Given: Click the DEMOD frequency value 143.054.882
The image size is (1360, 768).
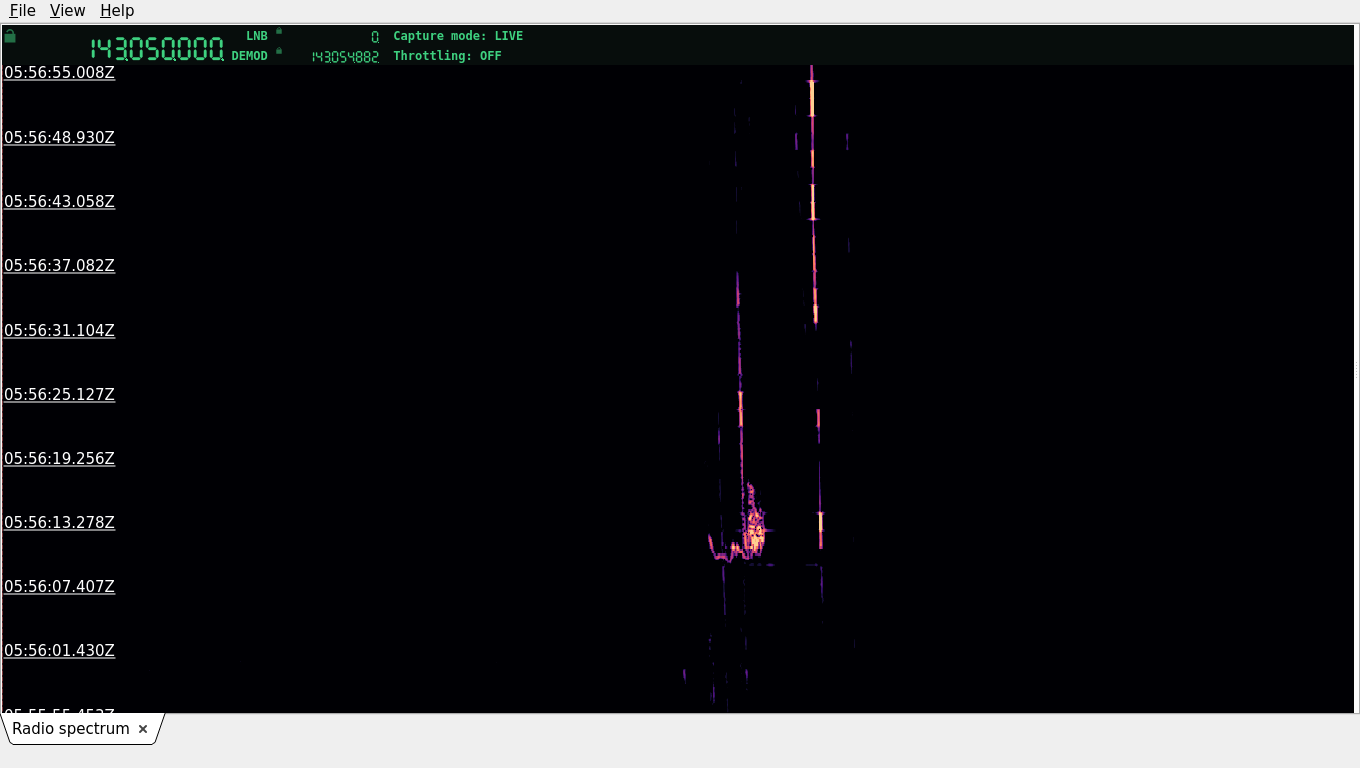Looking at the screenshot, I should (345, 57).
